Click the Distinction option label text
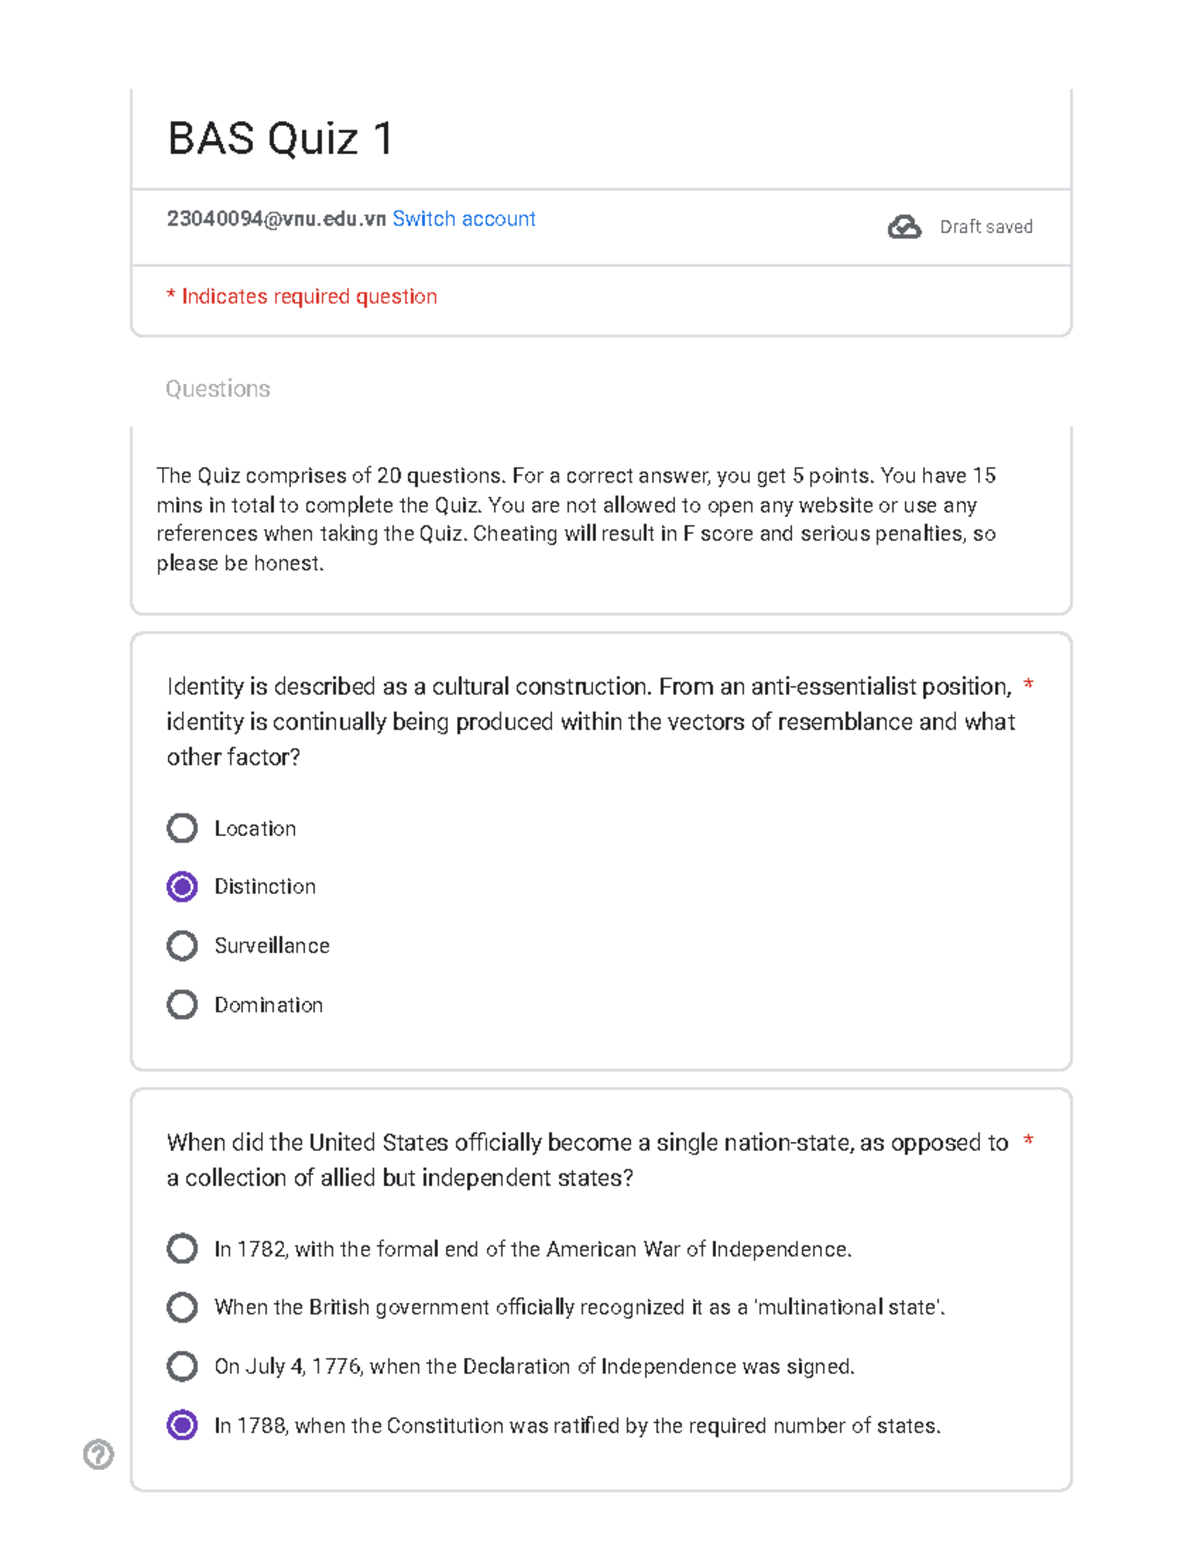 point(265,886)
